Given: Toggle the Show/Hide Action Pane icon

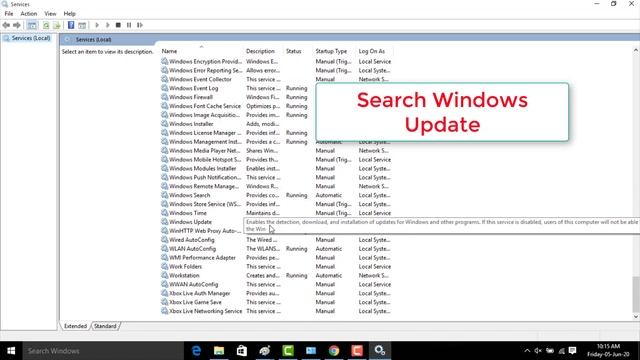Looking at the screenshot, I should [82, 25].
